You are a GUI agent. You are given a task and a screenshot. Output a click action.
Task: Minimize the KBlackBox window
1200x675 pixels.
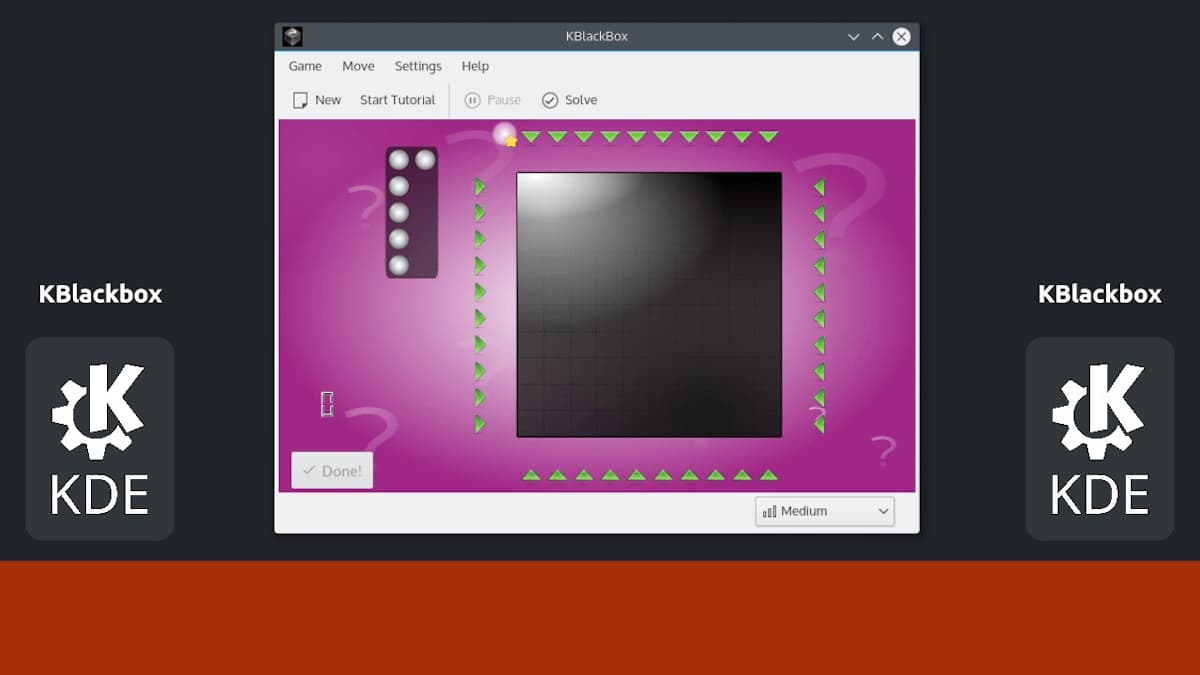pyautogui.click(x=853, y=36)
